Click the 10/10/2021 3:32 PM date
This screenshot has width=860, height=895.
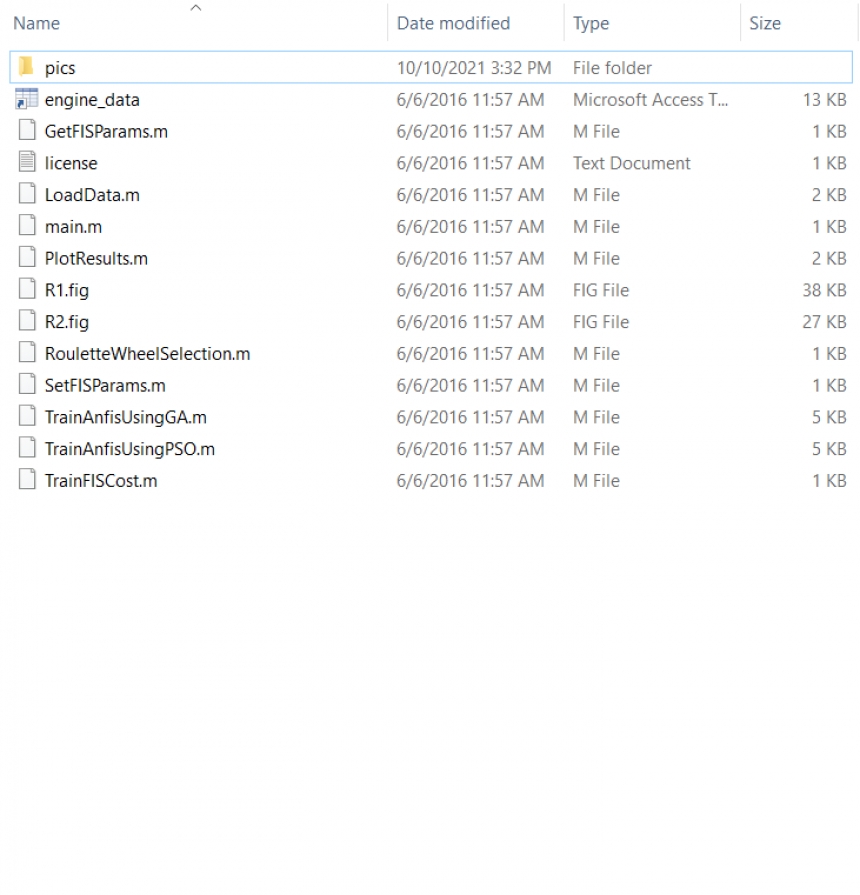(474, 68)
